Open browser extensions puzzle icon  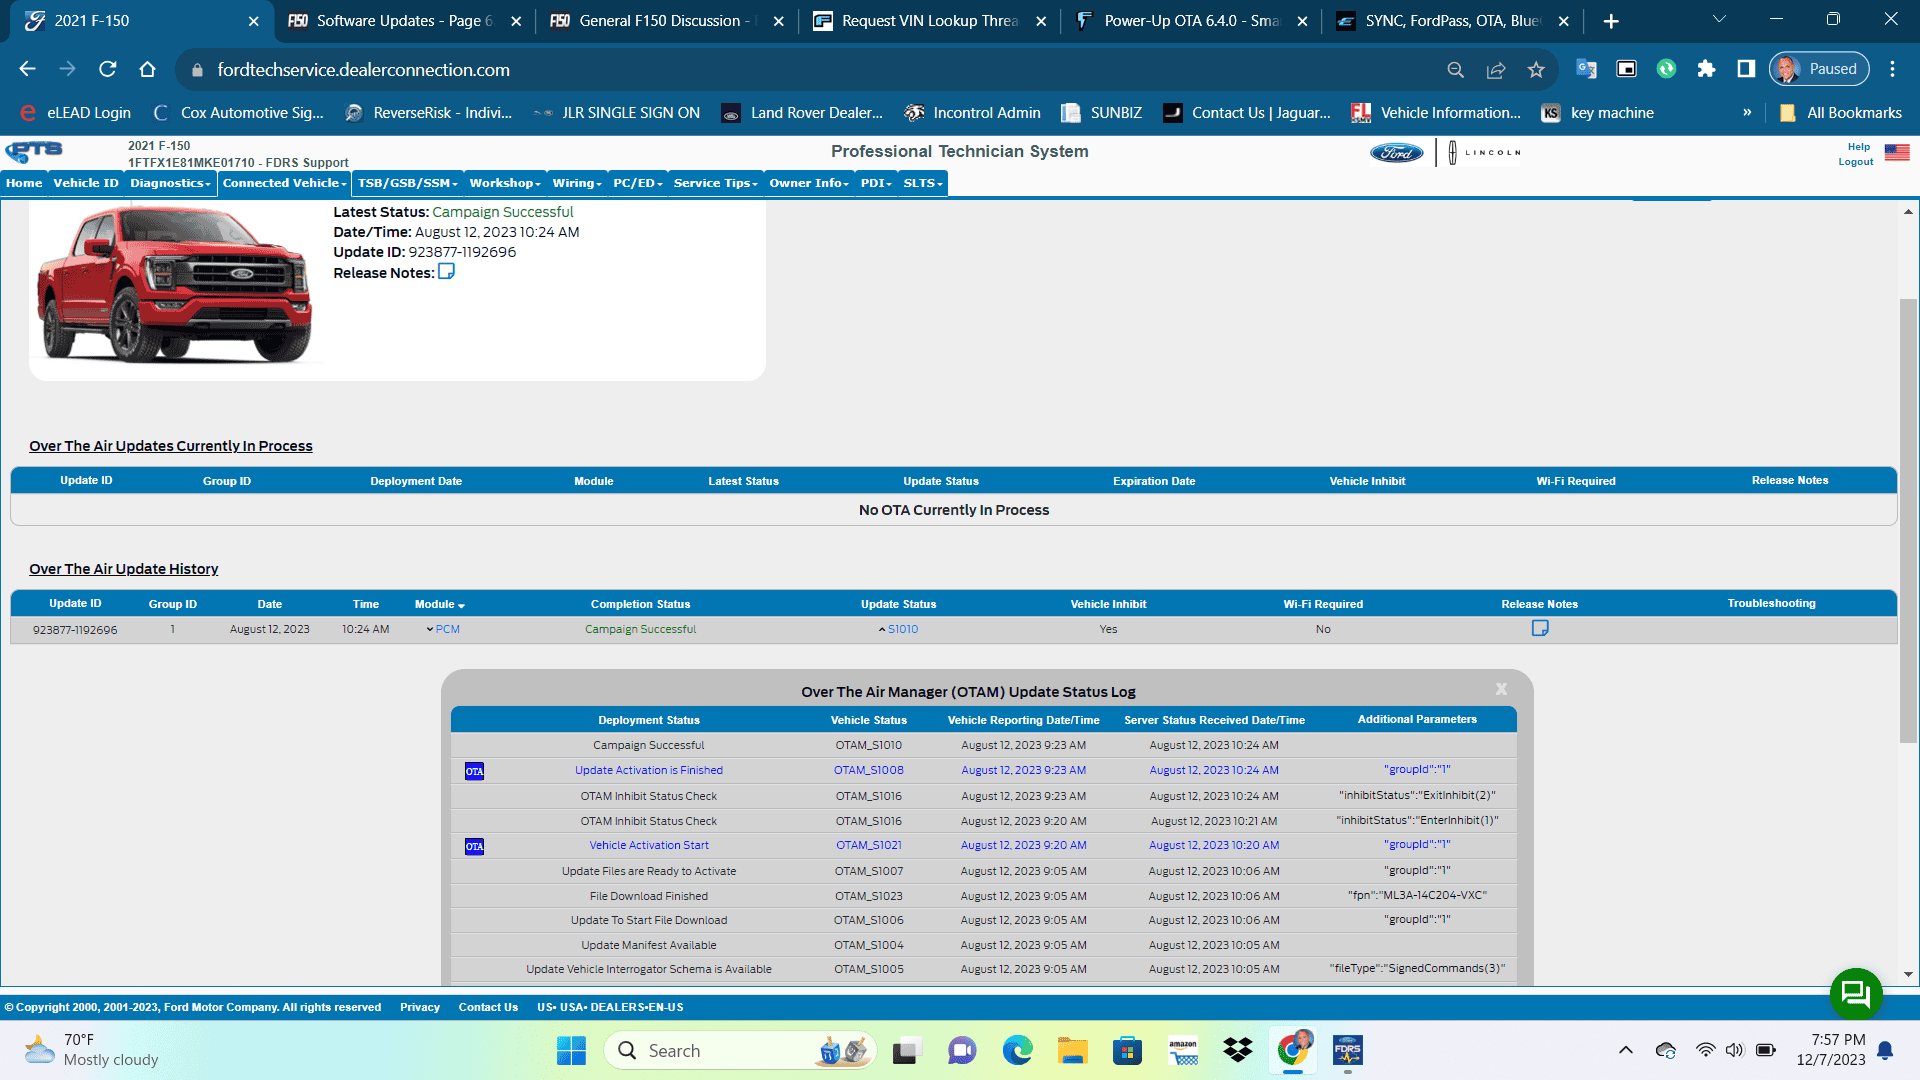[1706, 69]
